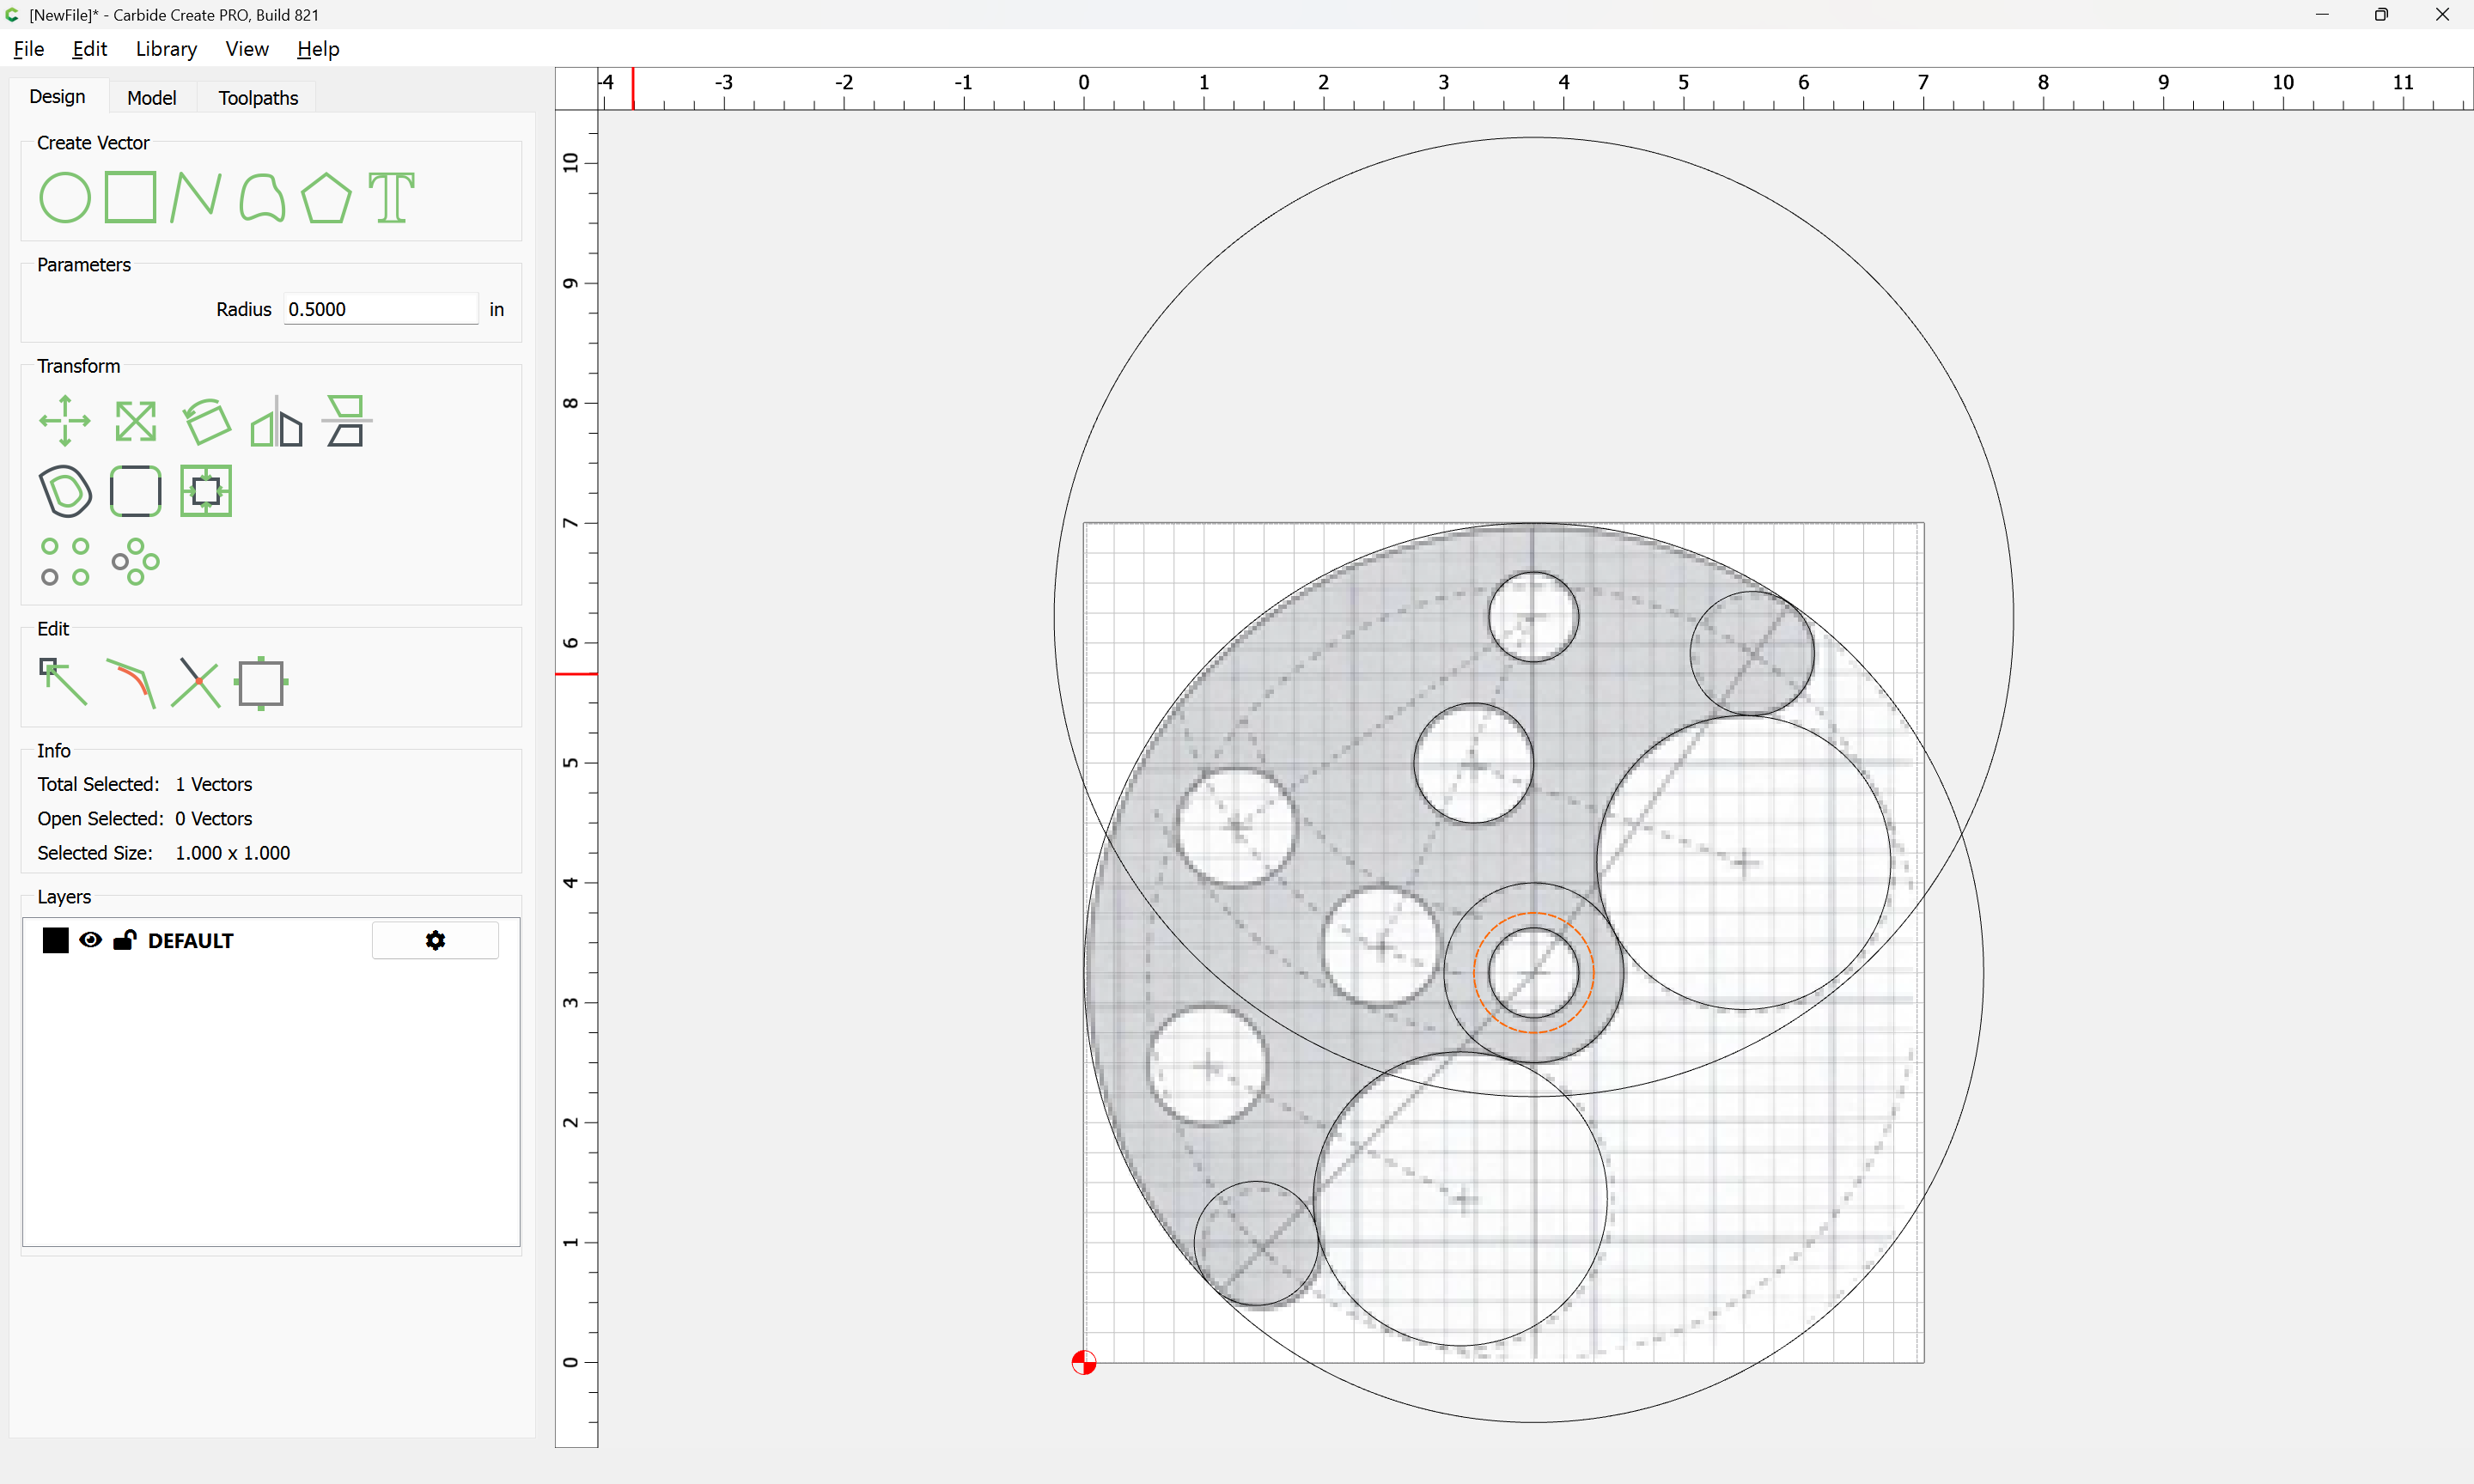Open the Linear Array tool
Screen dimensions: 2474x1484
point(65,561)
